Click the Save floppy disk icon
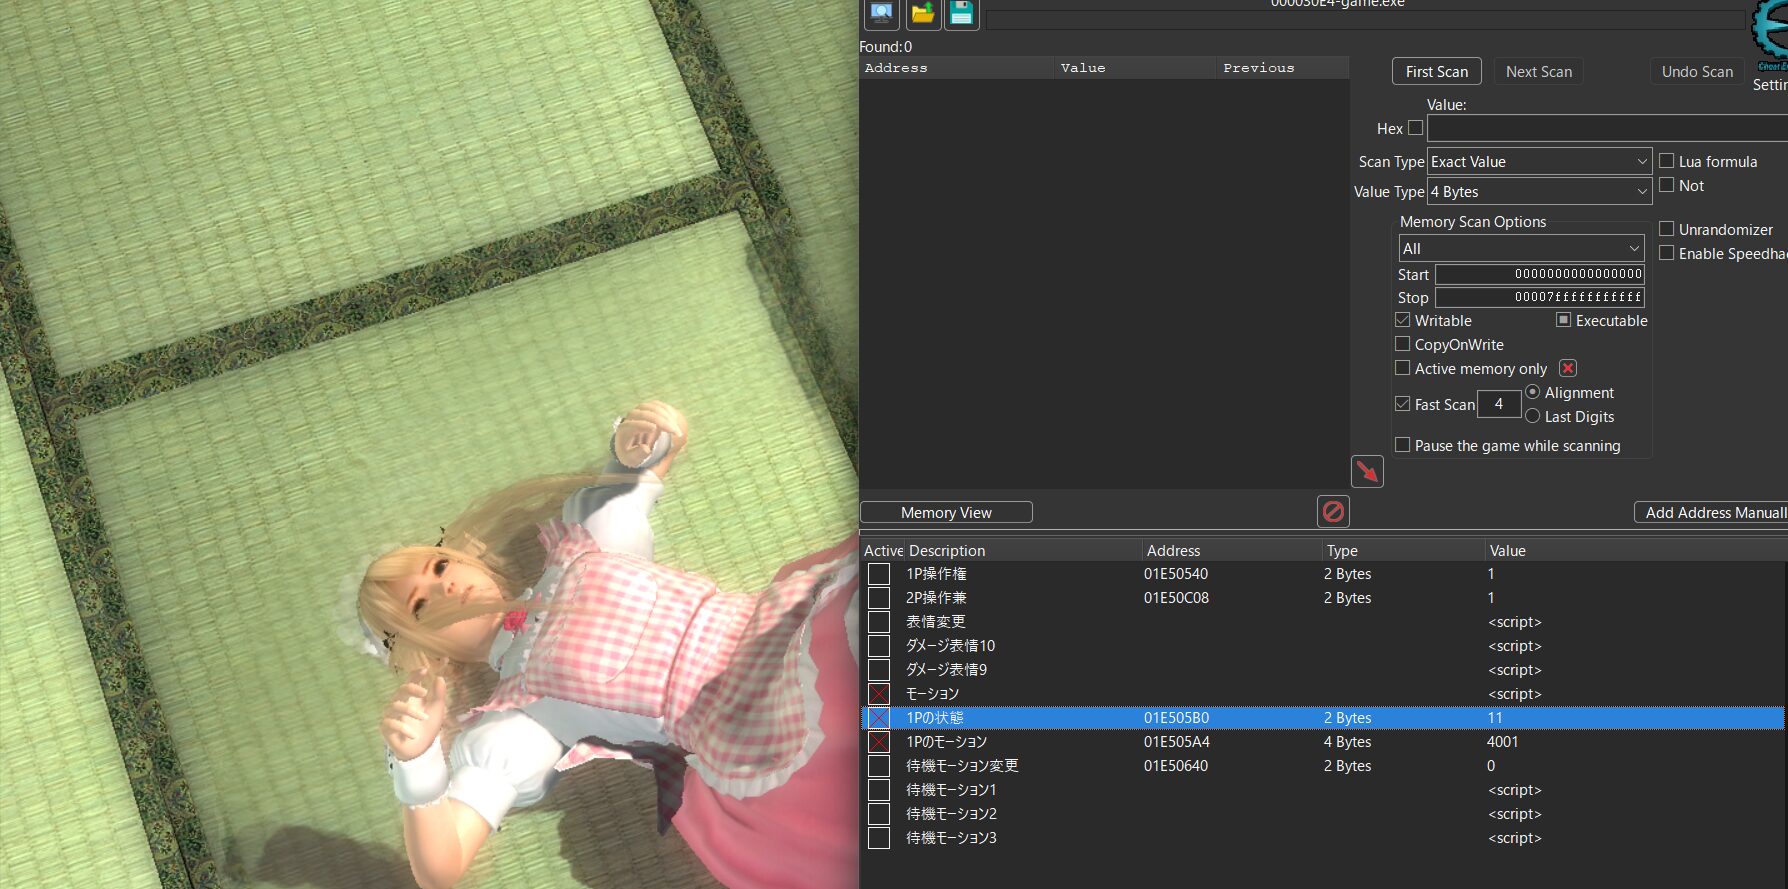This screenshot has height=889, width=1788. 961,13
